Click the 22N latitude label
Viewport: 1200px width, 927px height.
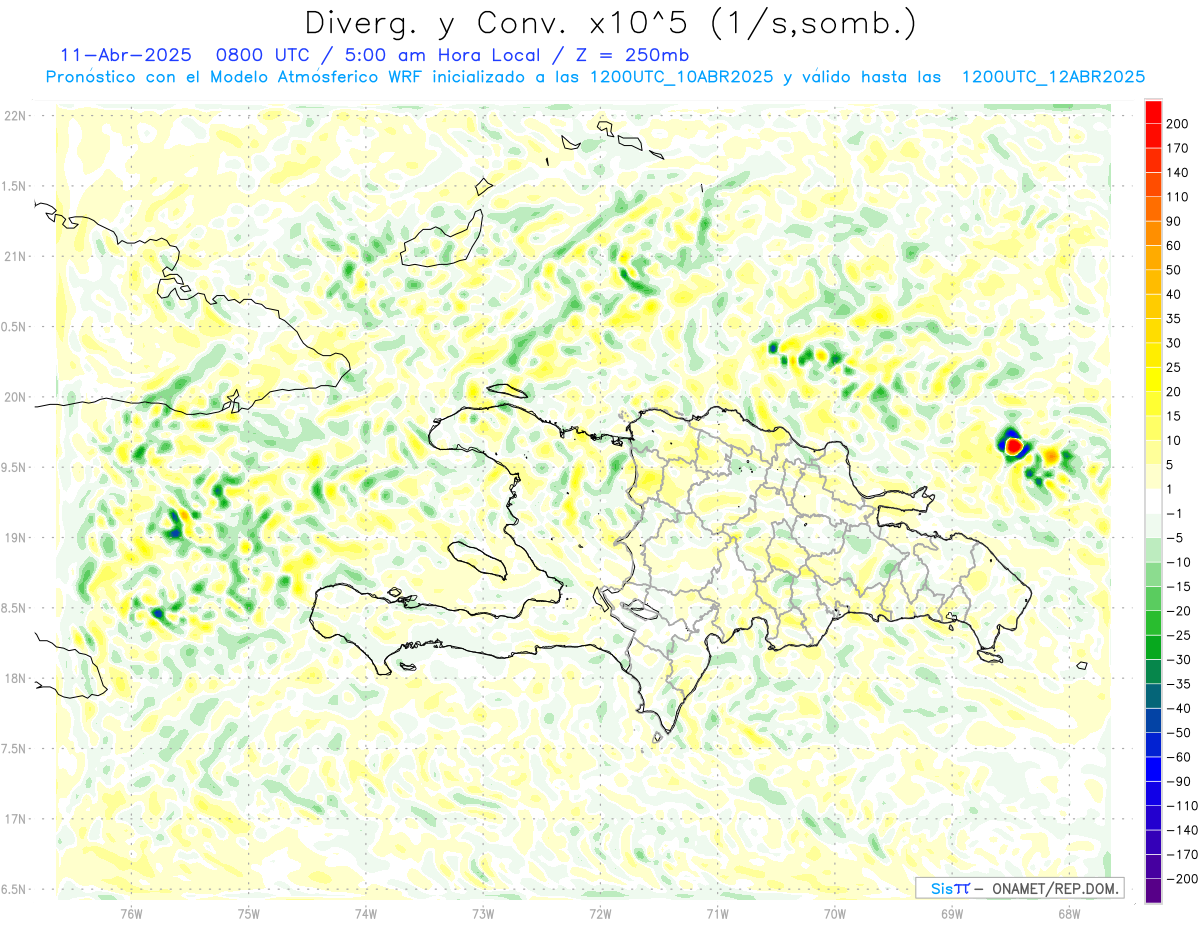click(x=16, y=116)
